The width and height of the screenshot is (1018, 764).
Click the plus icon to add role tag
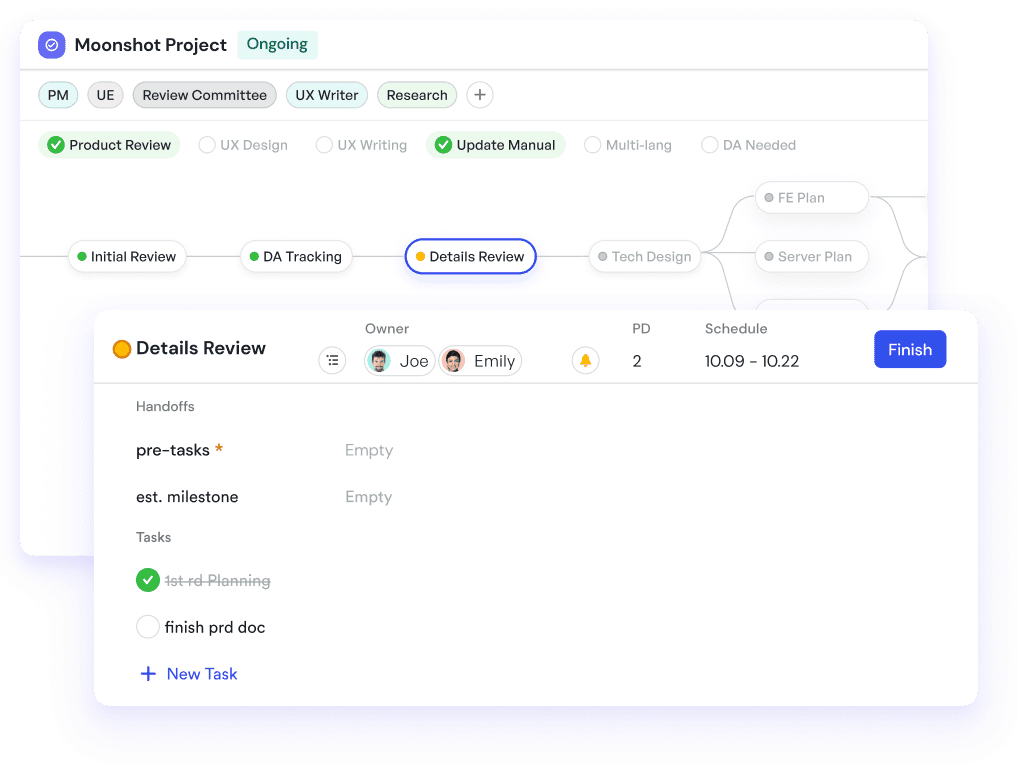coord(479,95)
